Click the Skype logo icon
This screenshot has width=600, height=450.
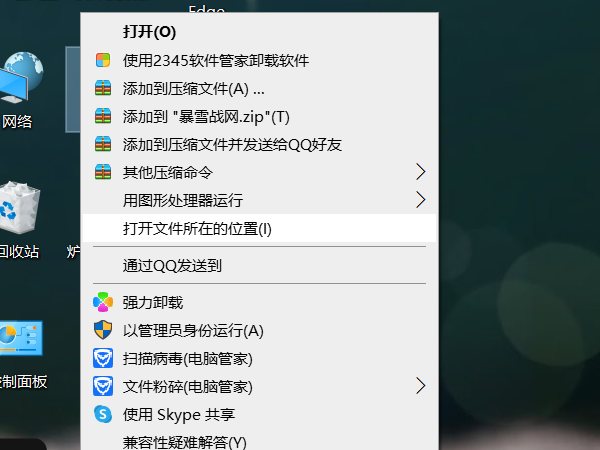(103, 414)
